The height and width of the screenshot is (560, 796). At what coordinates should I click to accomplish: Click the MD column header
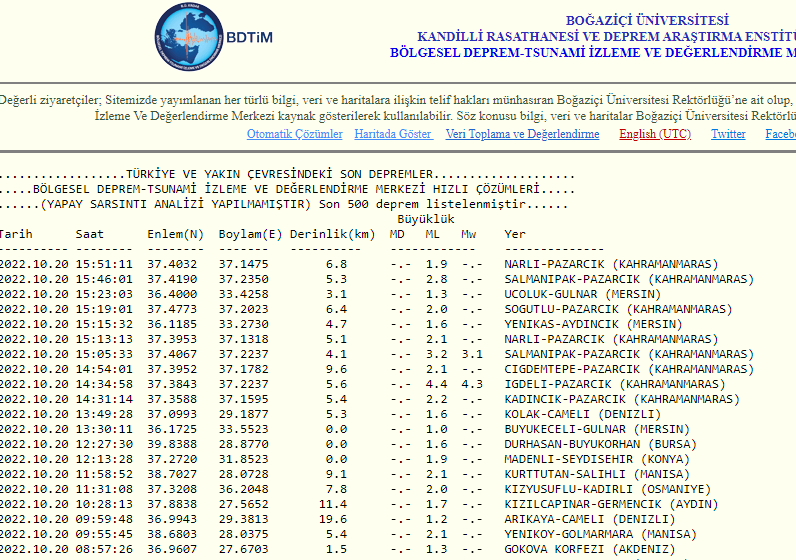397,234
